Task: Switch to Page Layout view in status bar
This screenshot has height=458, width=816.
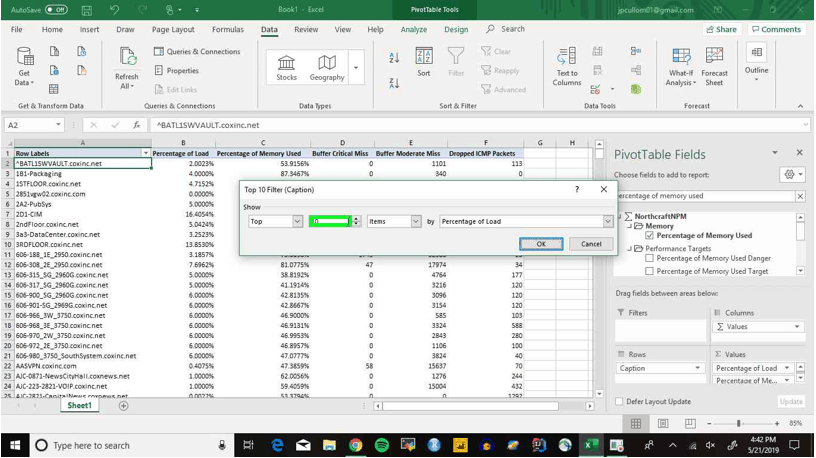Action: point(663,424)
